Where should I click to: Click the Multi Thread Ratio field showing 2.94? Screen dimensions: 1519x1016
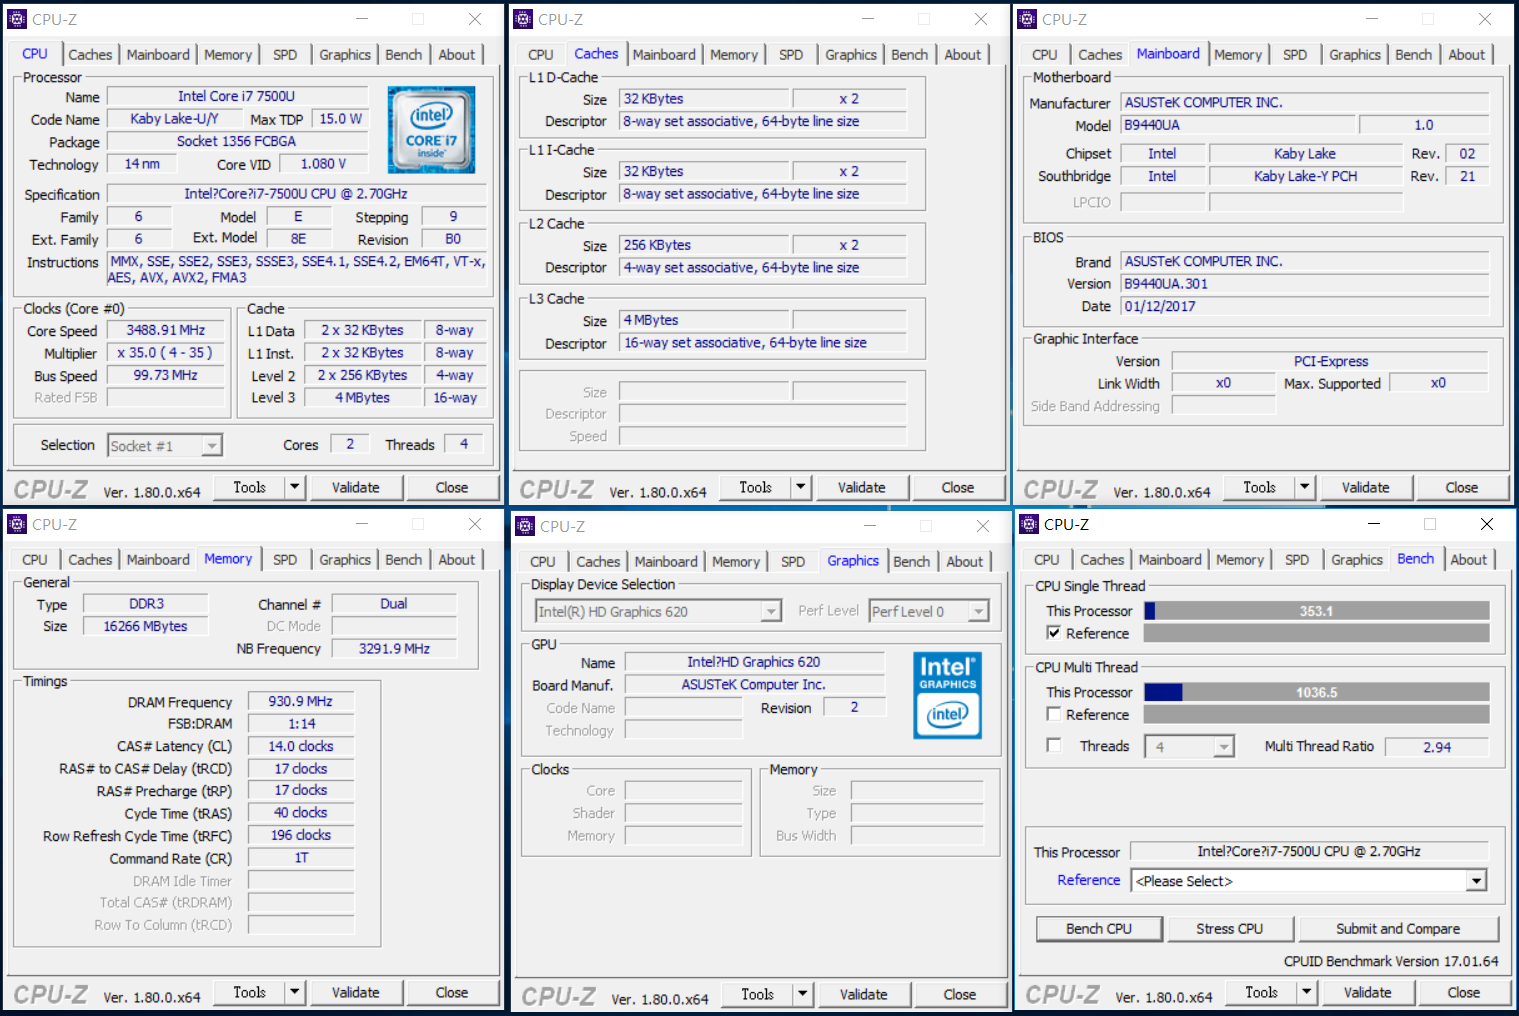[x=1437, y=747]
